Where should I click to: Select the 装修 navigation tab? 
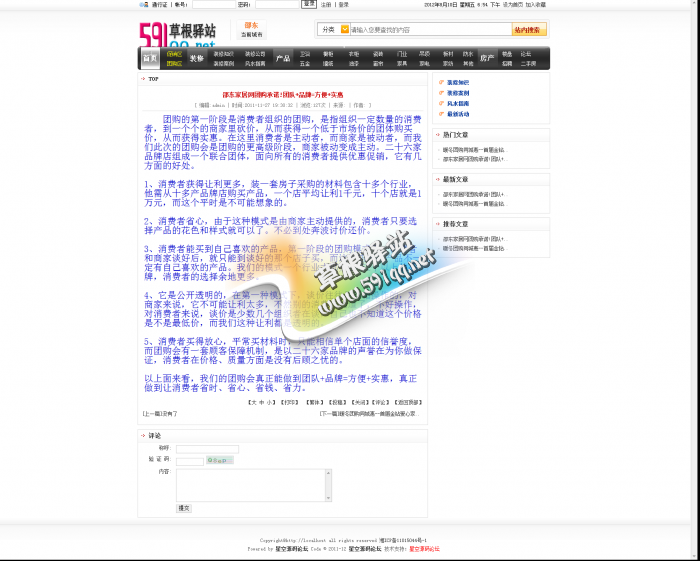(196, 58)
